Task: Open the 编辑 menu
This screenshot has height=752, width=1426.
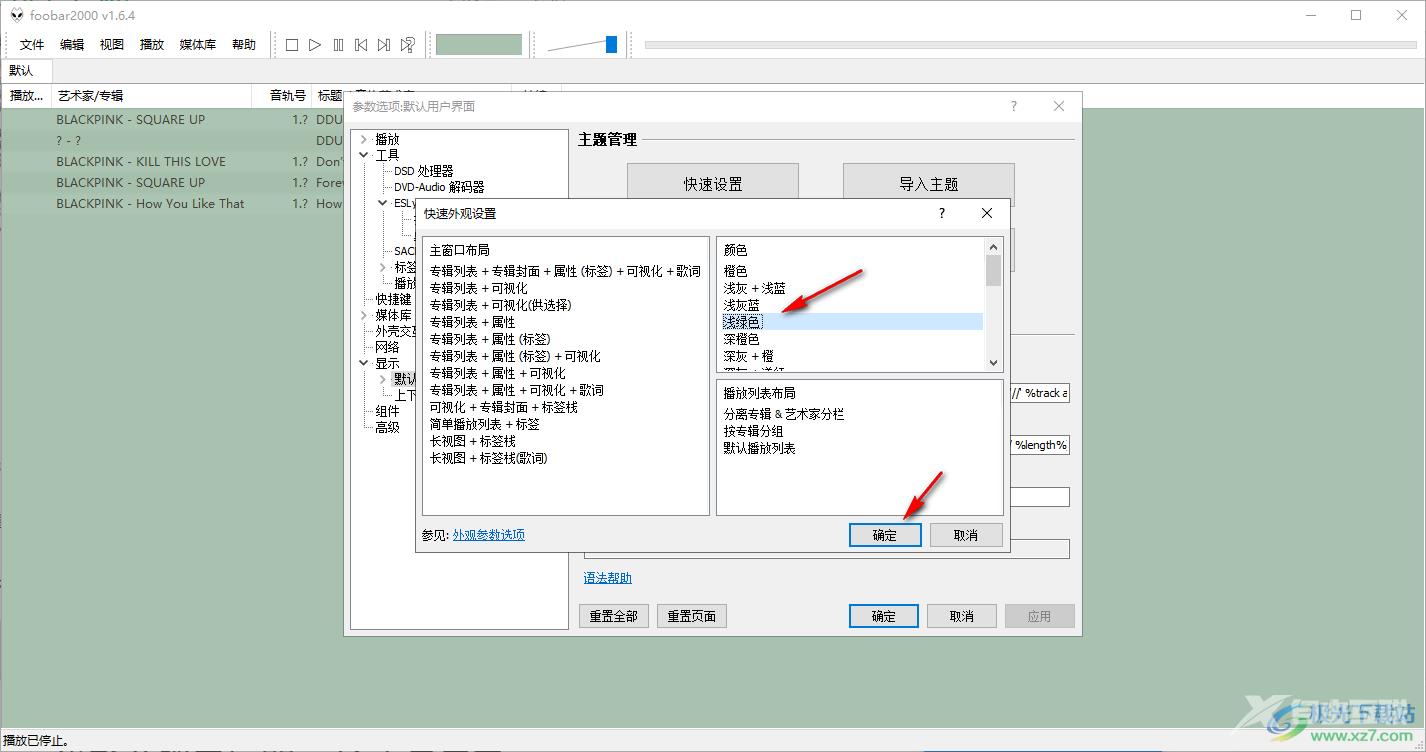Action: coord(72,44)
